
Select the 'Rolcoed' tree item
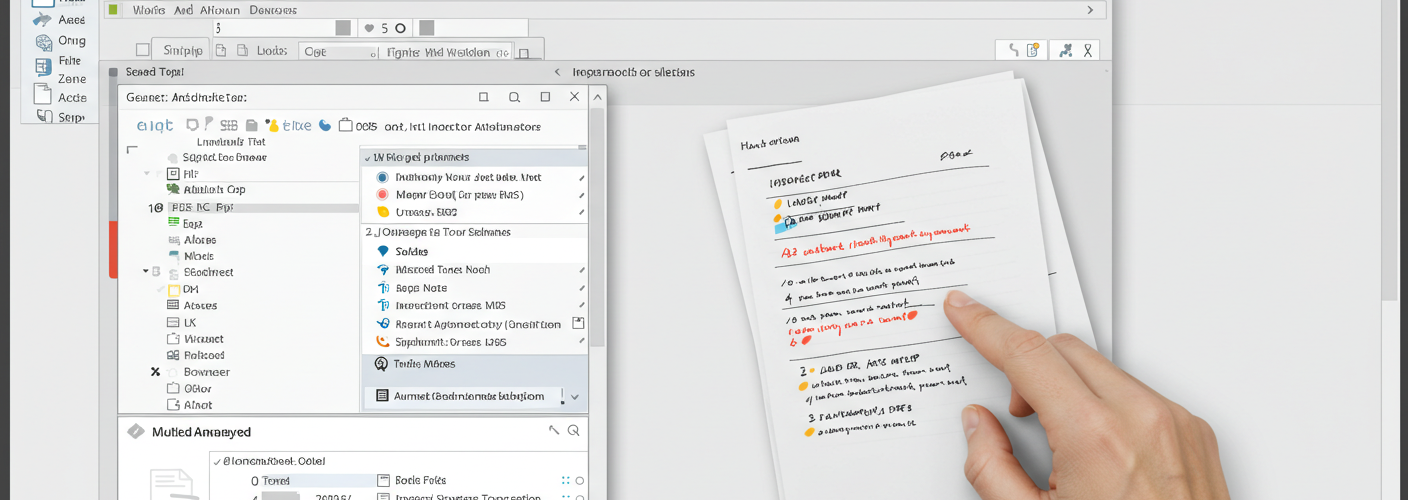(x=204, y=355)
